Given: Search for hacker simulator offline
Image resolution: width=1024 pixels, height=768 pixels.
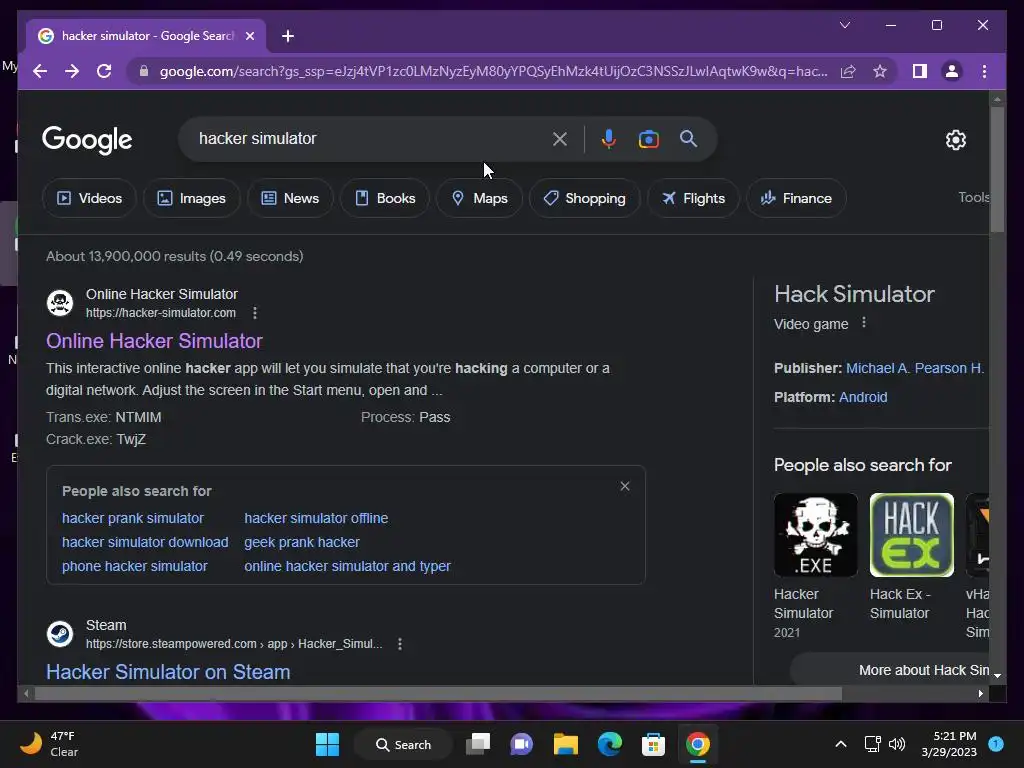Looking at the screenshot, I should point(316,518).
